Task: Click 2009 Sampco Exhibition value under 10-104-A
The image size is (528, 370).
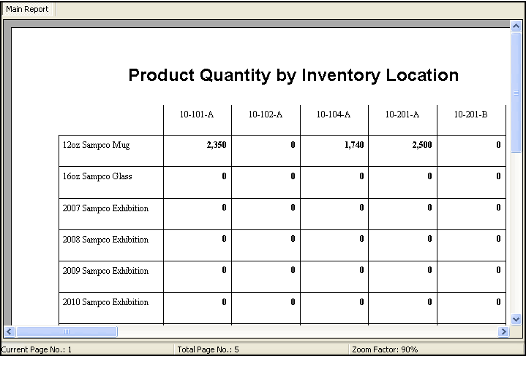Action: point(362,270)
